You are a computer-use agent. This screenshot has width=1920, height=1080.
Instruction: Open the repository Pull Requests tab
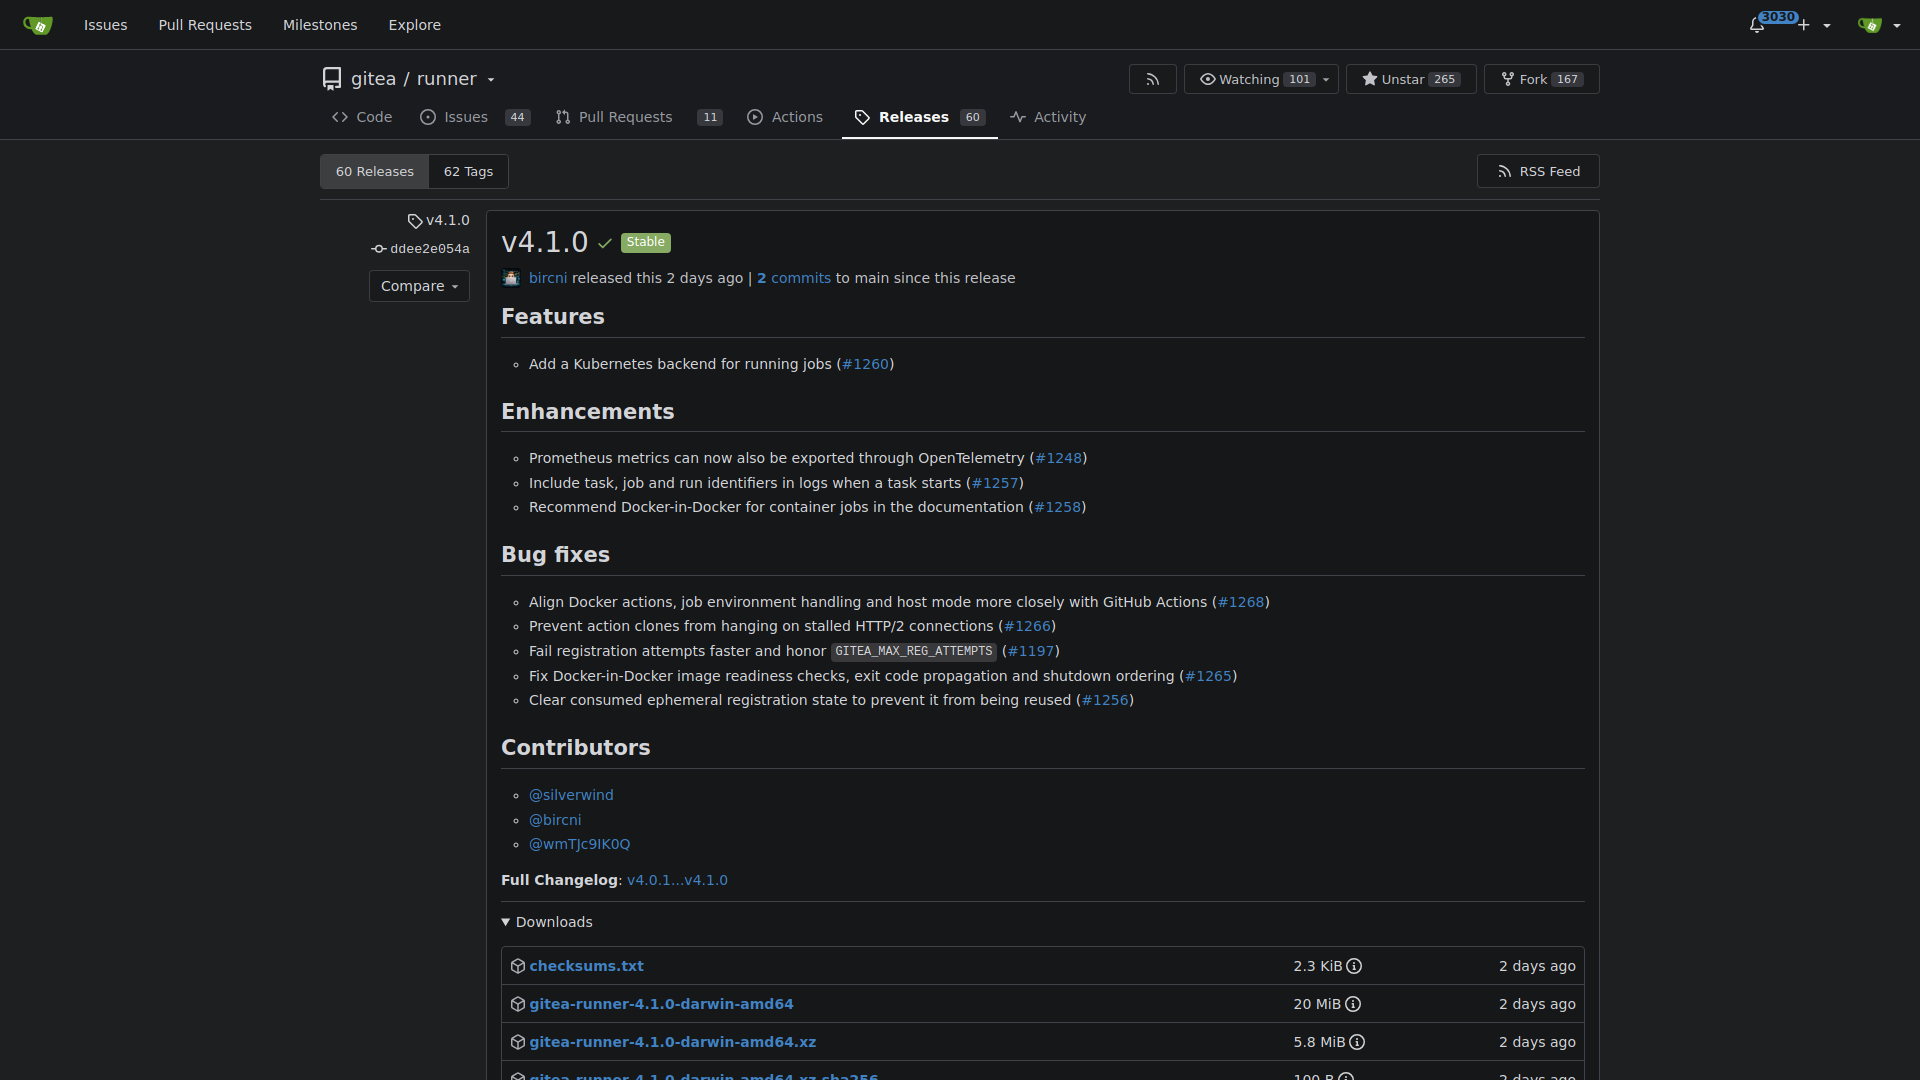pos(638,117)
